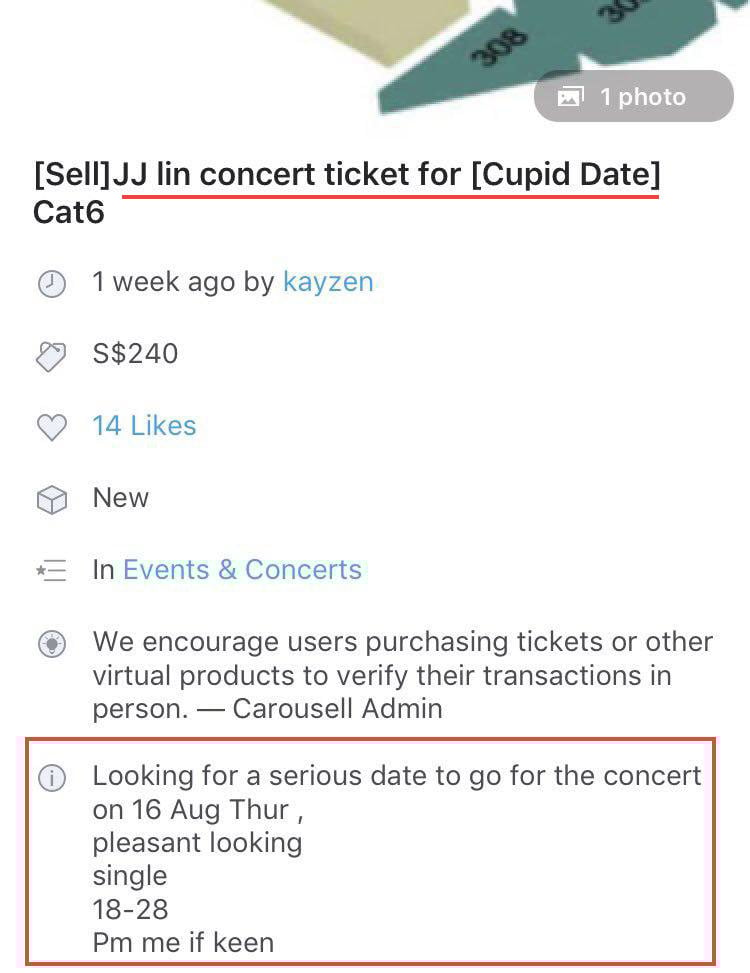Click the S$240 price text

point(135,354)
